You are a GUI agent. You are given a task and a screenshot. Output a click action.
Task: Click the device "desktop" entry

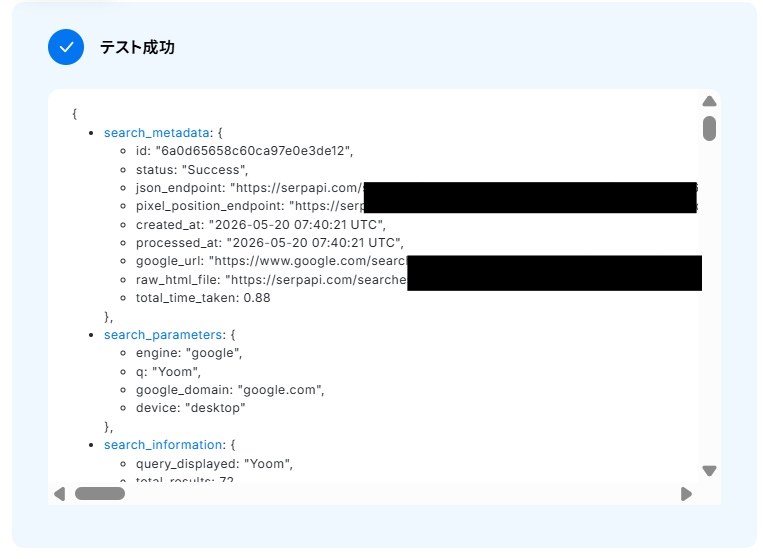190,408
